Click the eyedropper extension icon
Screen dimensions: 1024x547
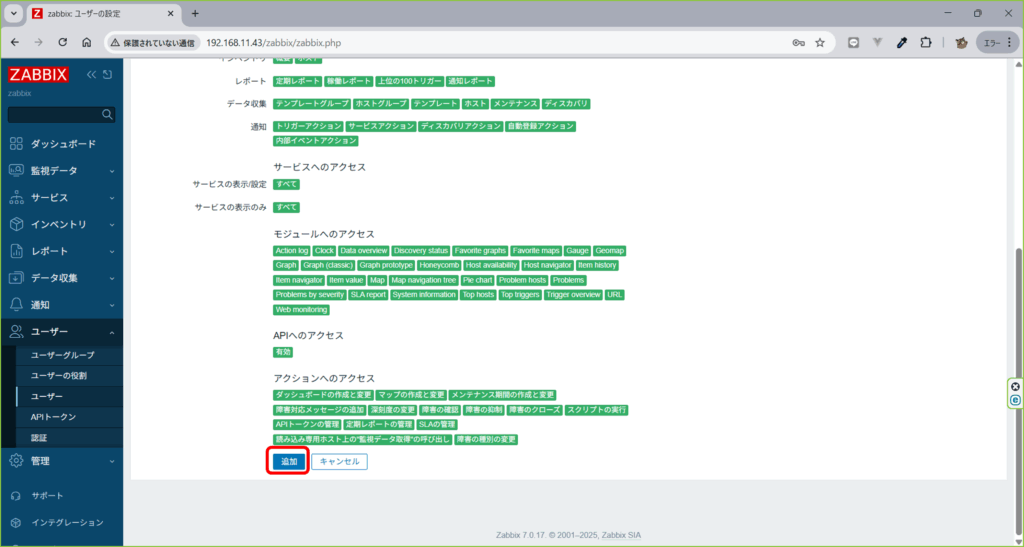pos(901,43)
